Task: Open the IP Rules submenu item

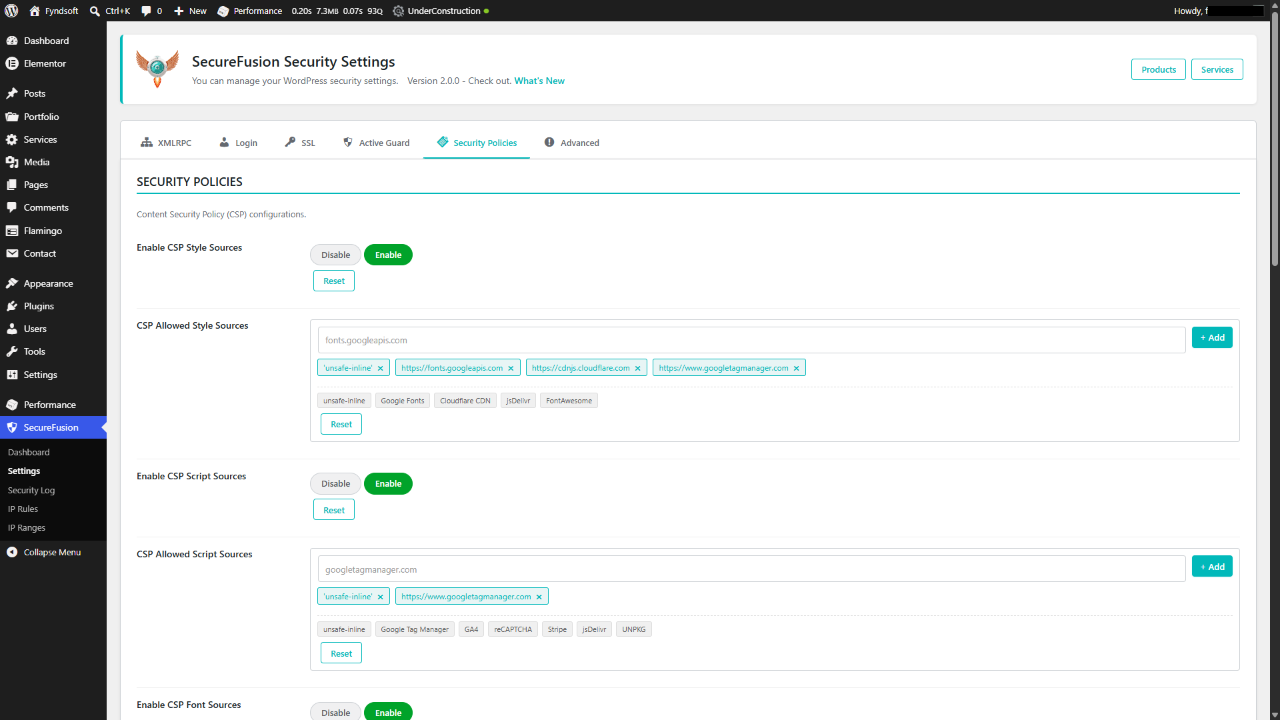Action: point(23,509)
